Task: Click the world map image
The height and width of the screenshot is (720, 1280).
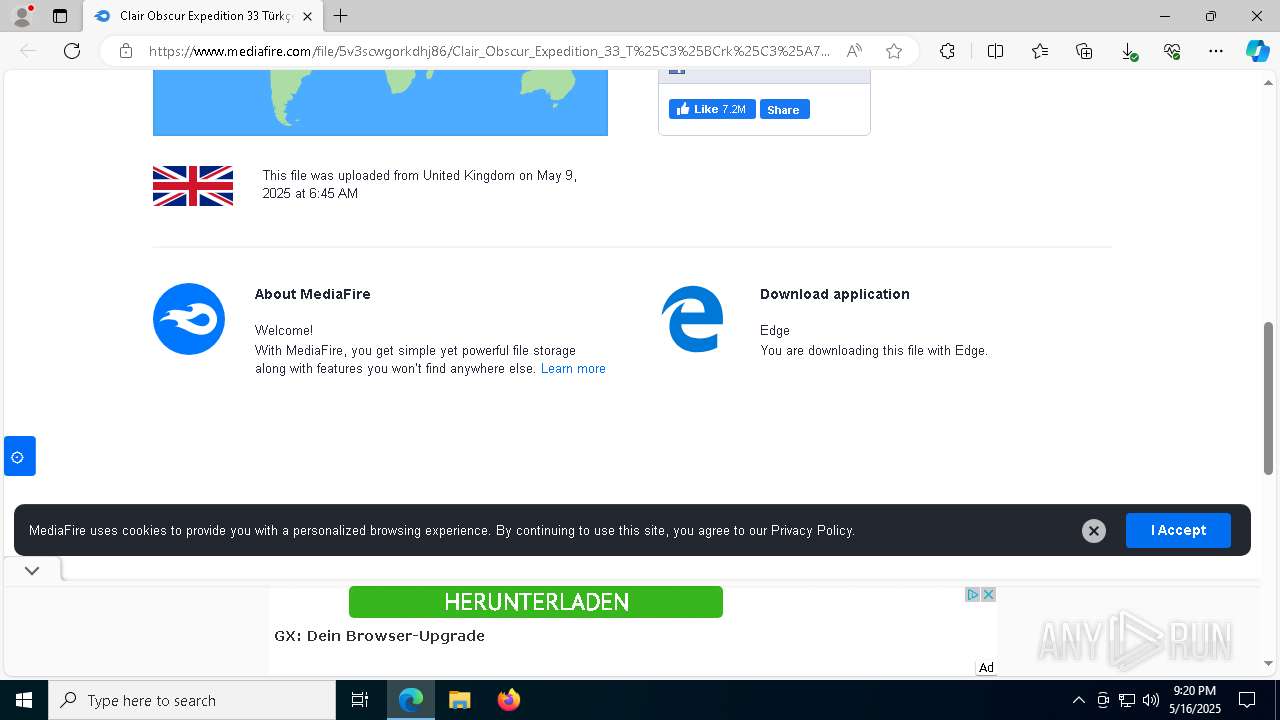Action: coord(380,103)
